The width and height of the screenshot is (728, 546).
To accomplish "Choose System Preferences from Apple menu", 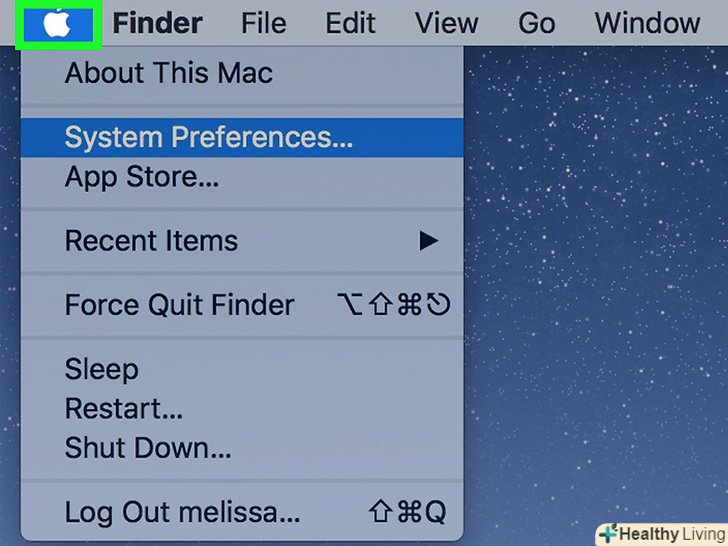I will click(242, 137).
